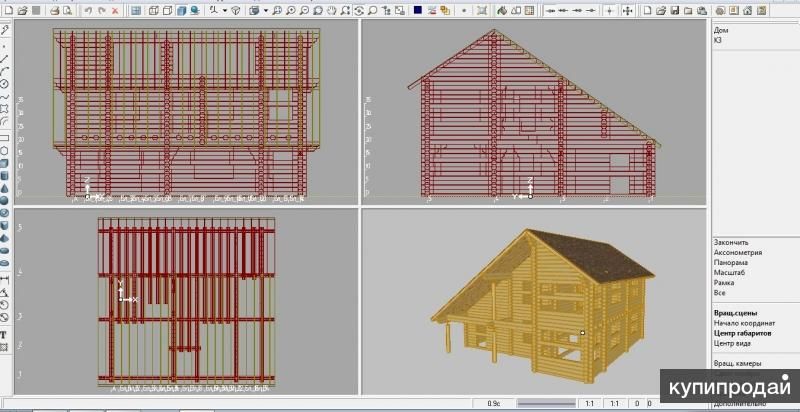Select the solid box primitive tool
800x412 pixels.
pos(5,164)
